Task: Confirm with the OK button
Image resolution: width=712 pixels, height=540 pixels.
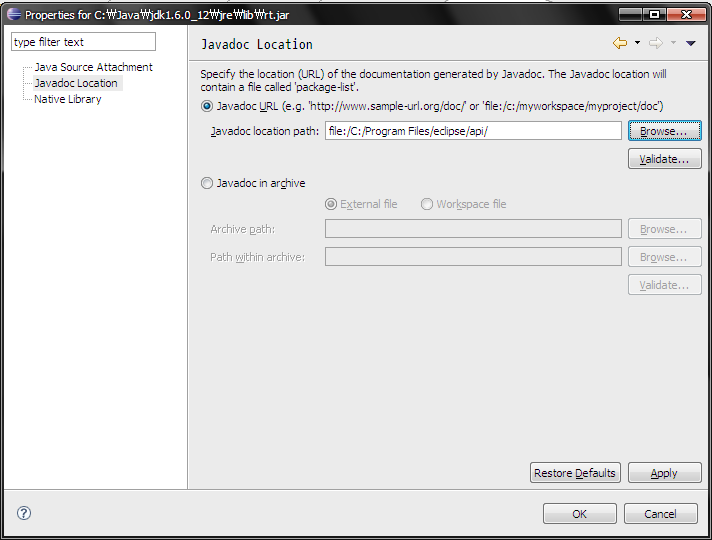Action: [580, 514]
